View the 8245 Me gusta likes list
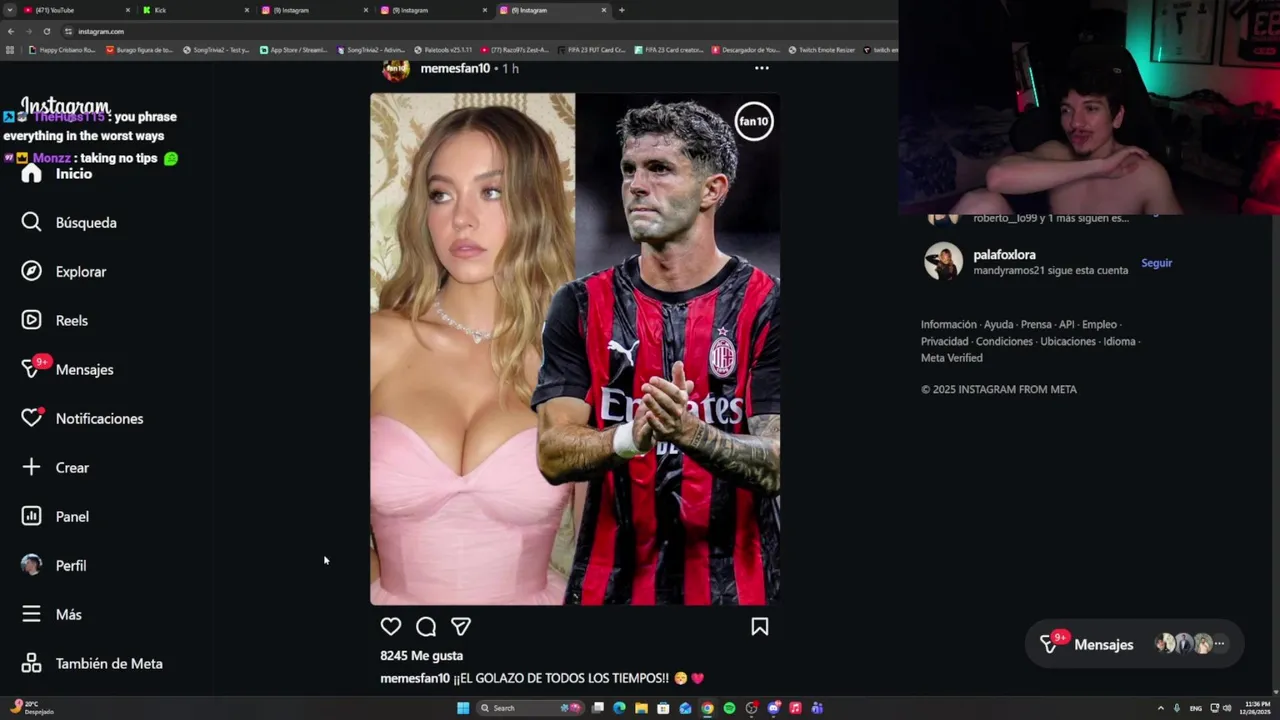Screen dimensions: 1280x720 pyautogui.click(x=421, y=656)
